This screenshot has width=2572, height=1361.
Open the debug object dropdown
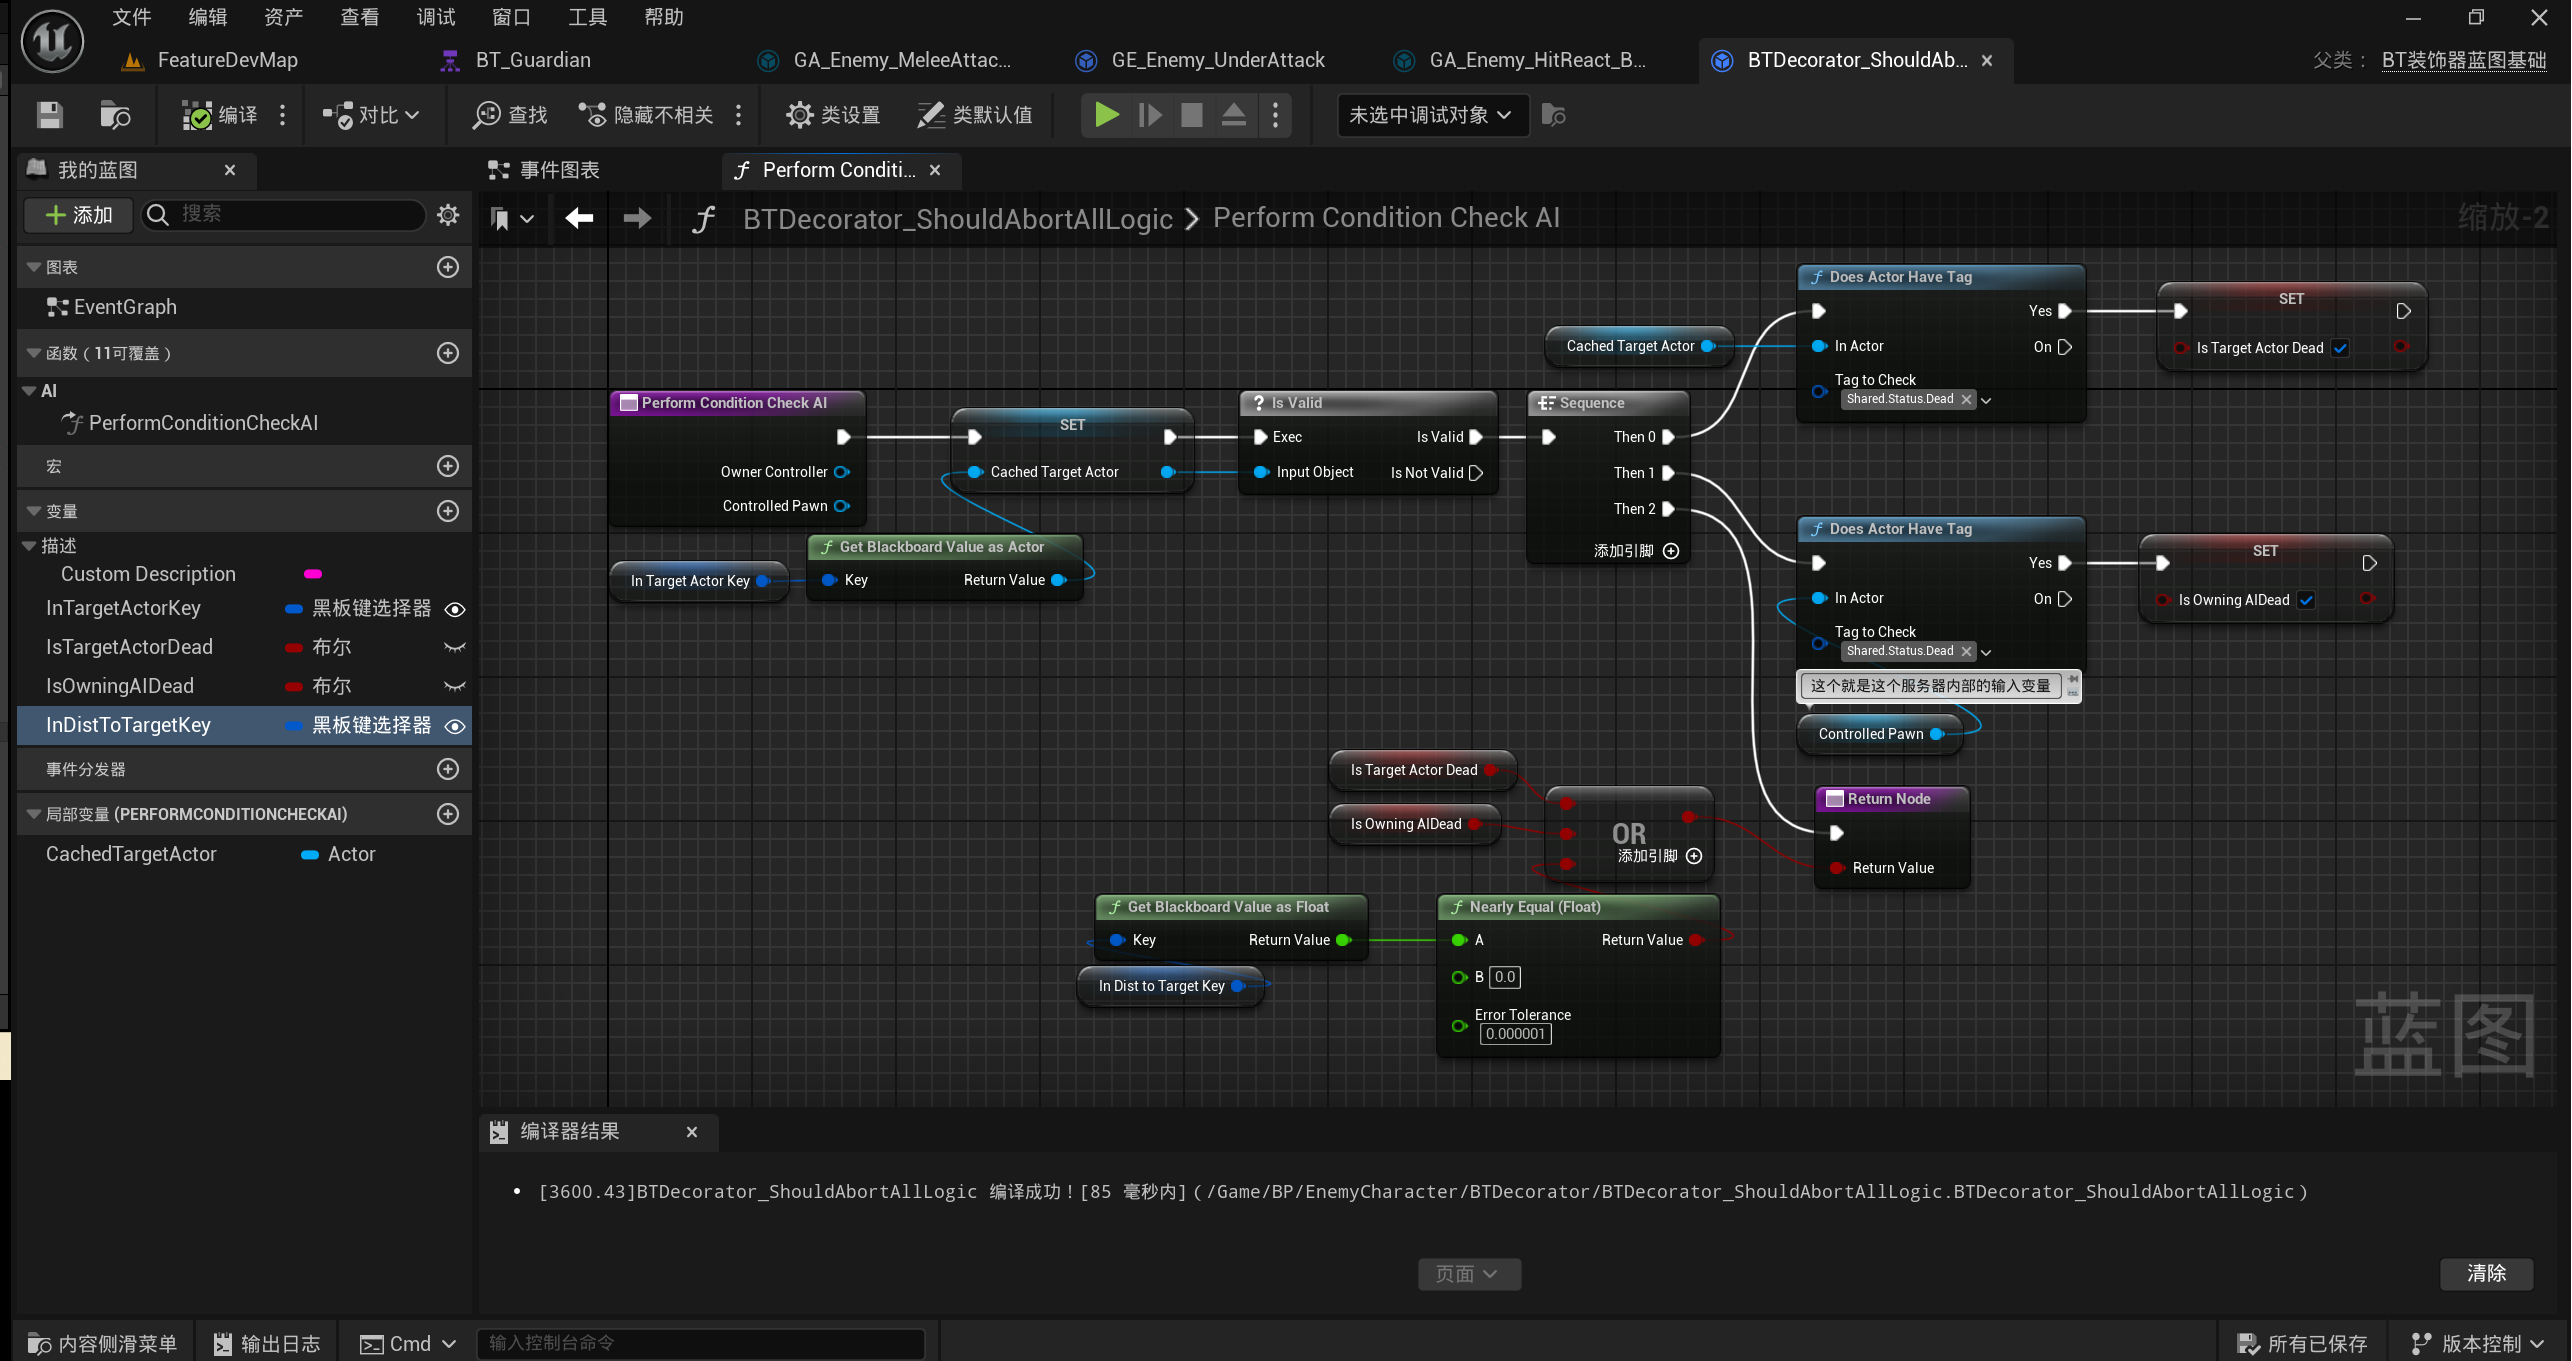1431,115
